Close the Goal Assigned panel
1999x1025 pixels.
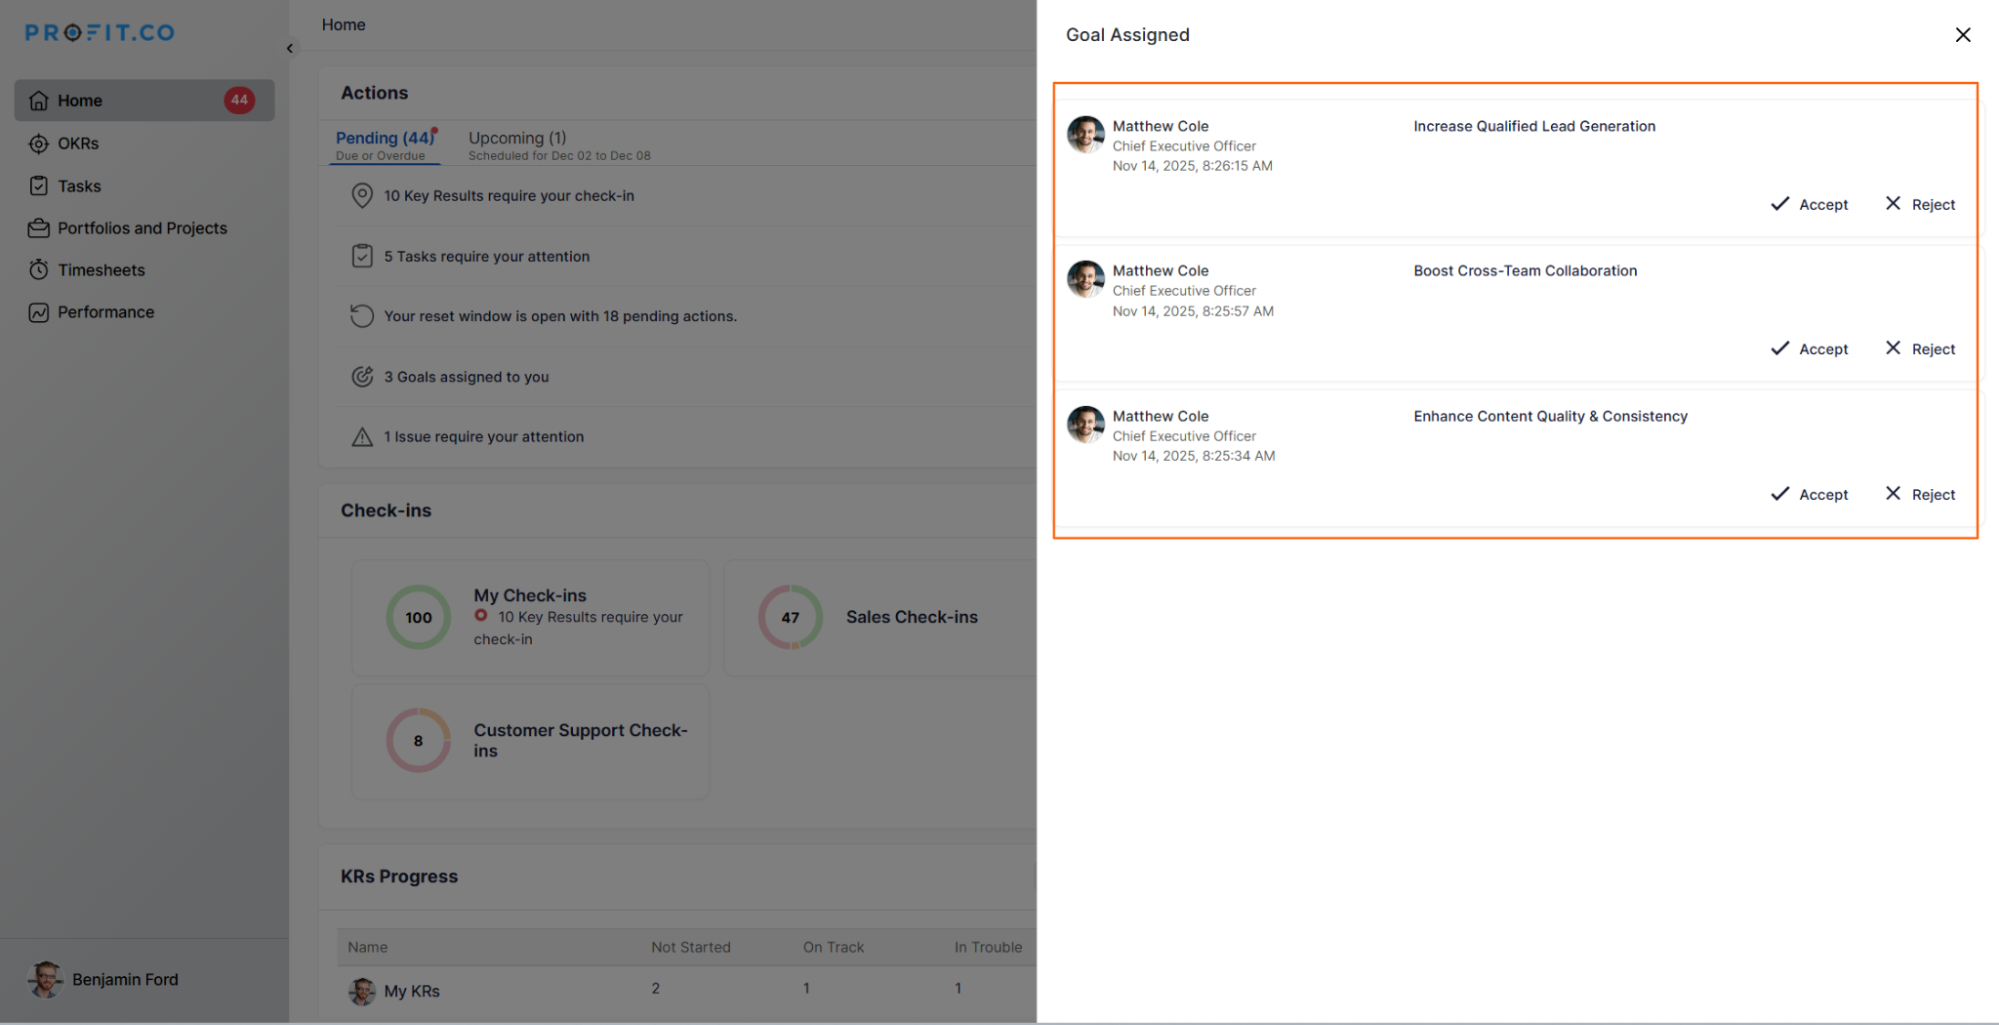click(x=1962, y=35)
